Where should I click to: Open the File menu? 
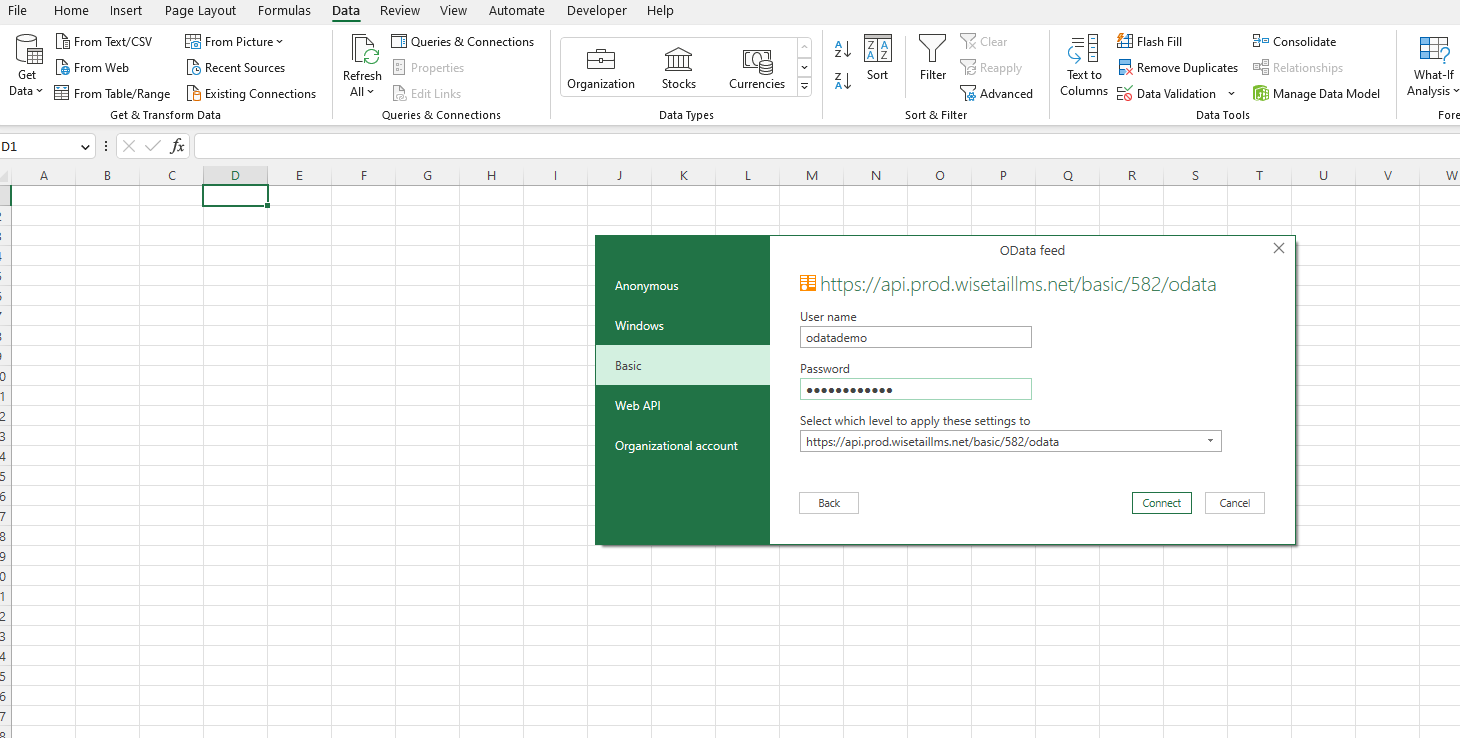point(18,11)
